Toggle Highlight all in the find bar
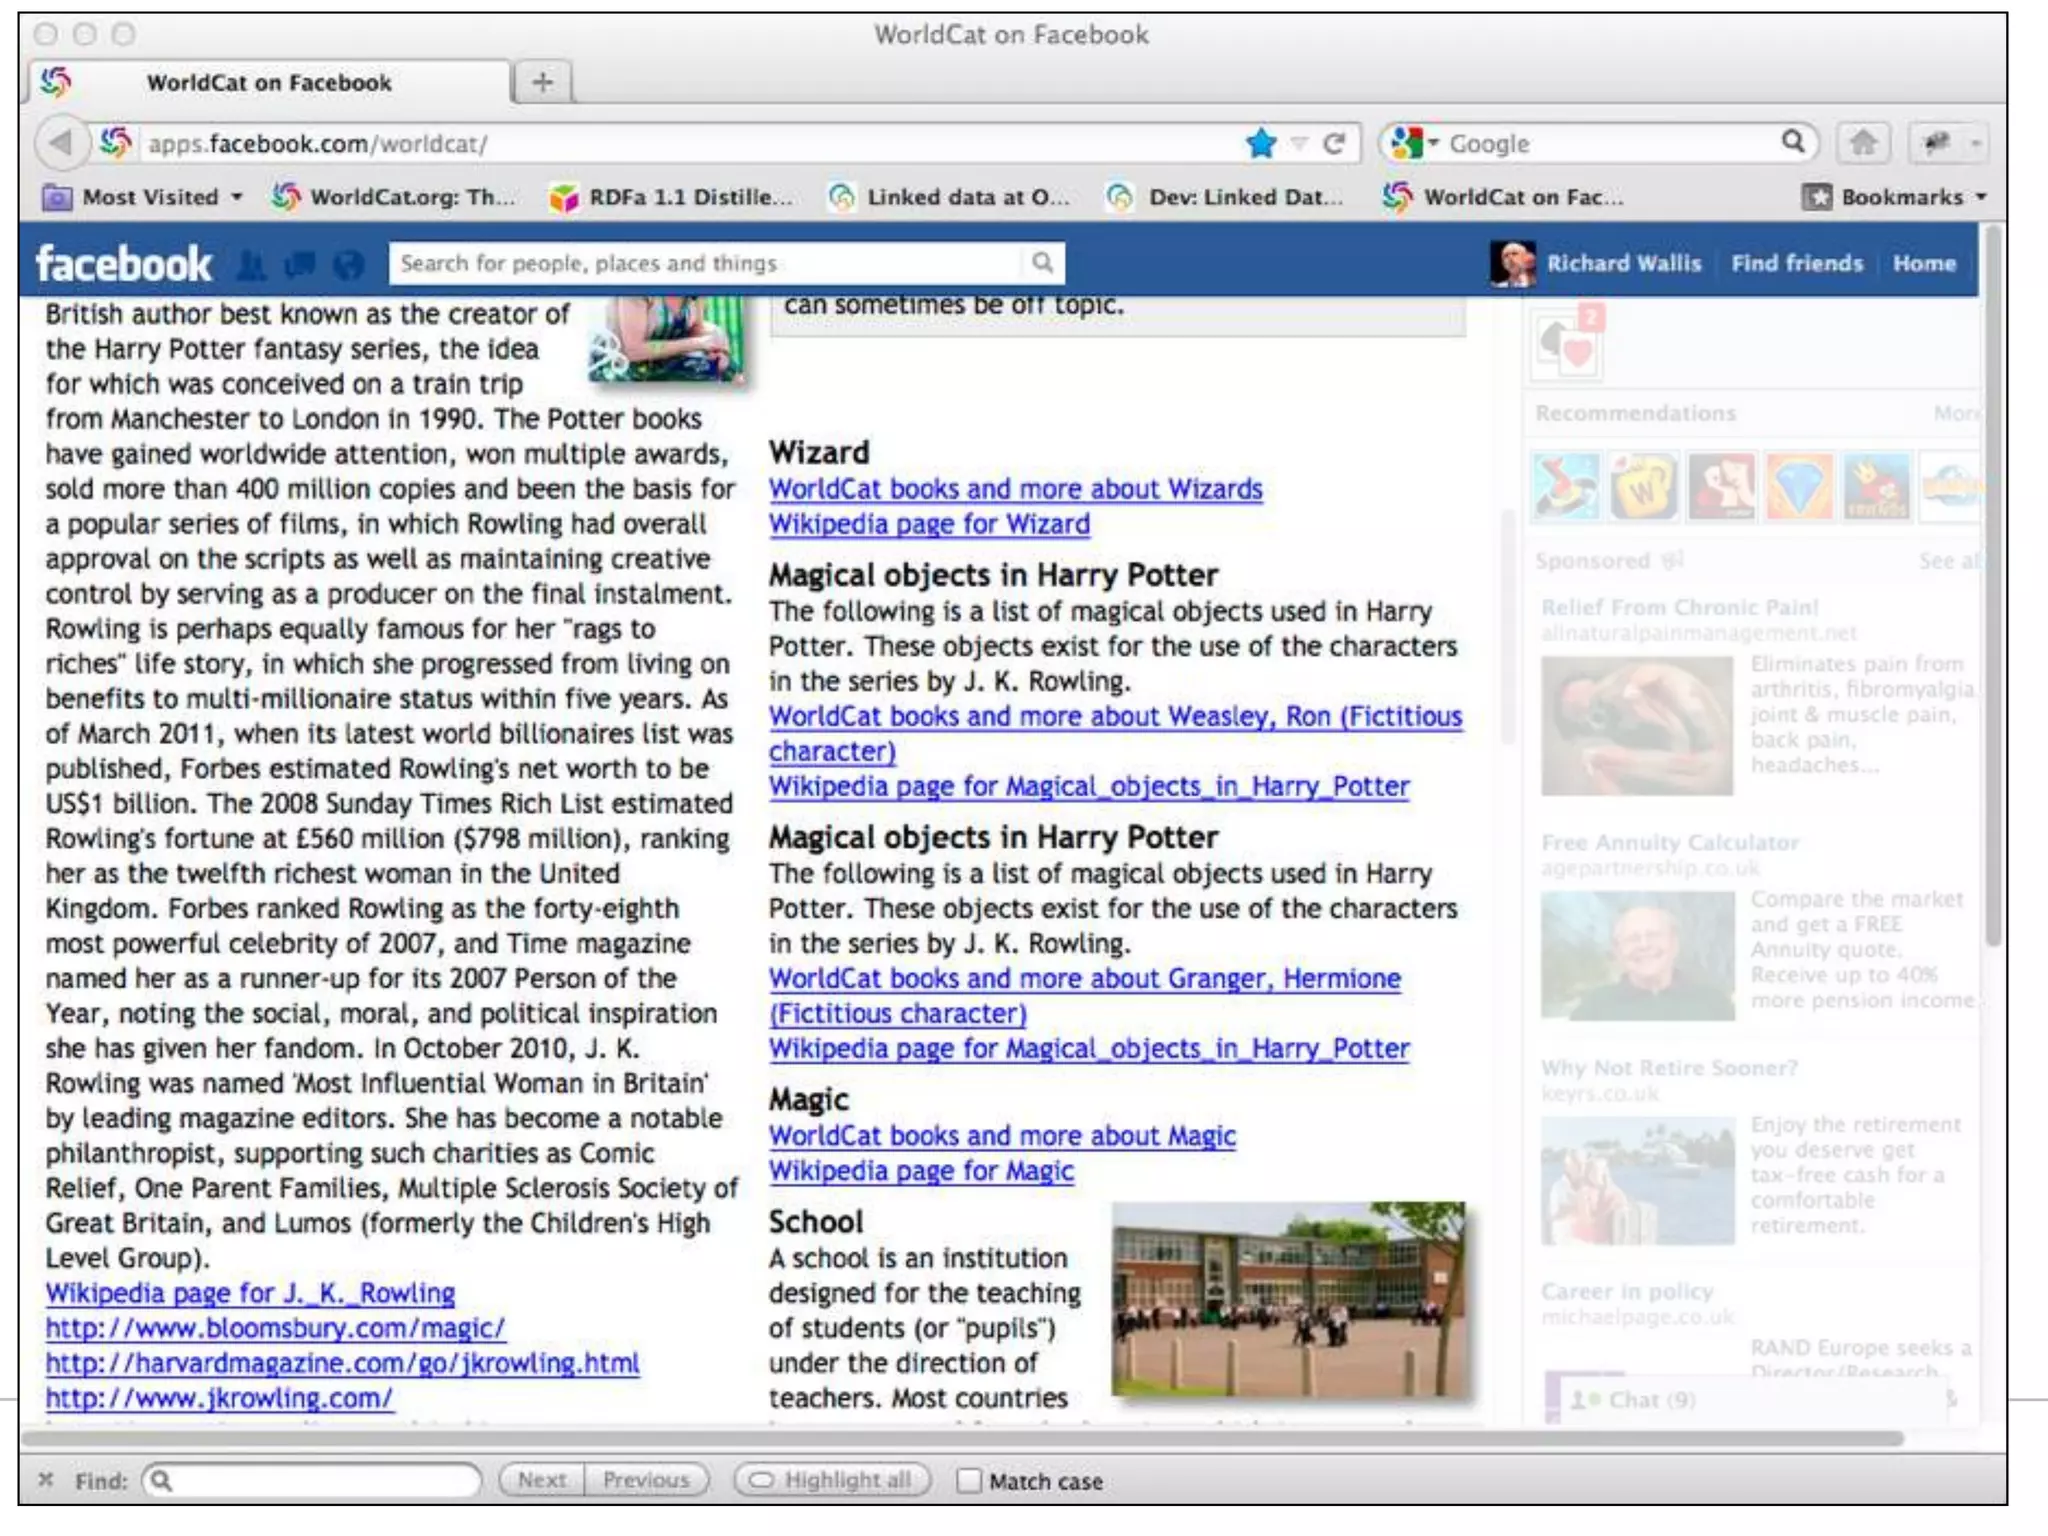2048x1536 pixels. coord(832,1480)
